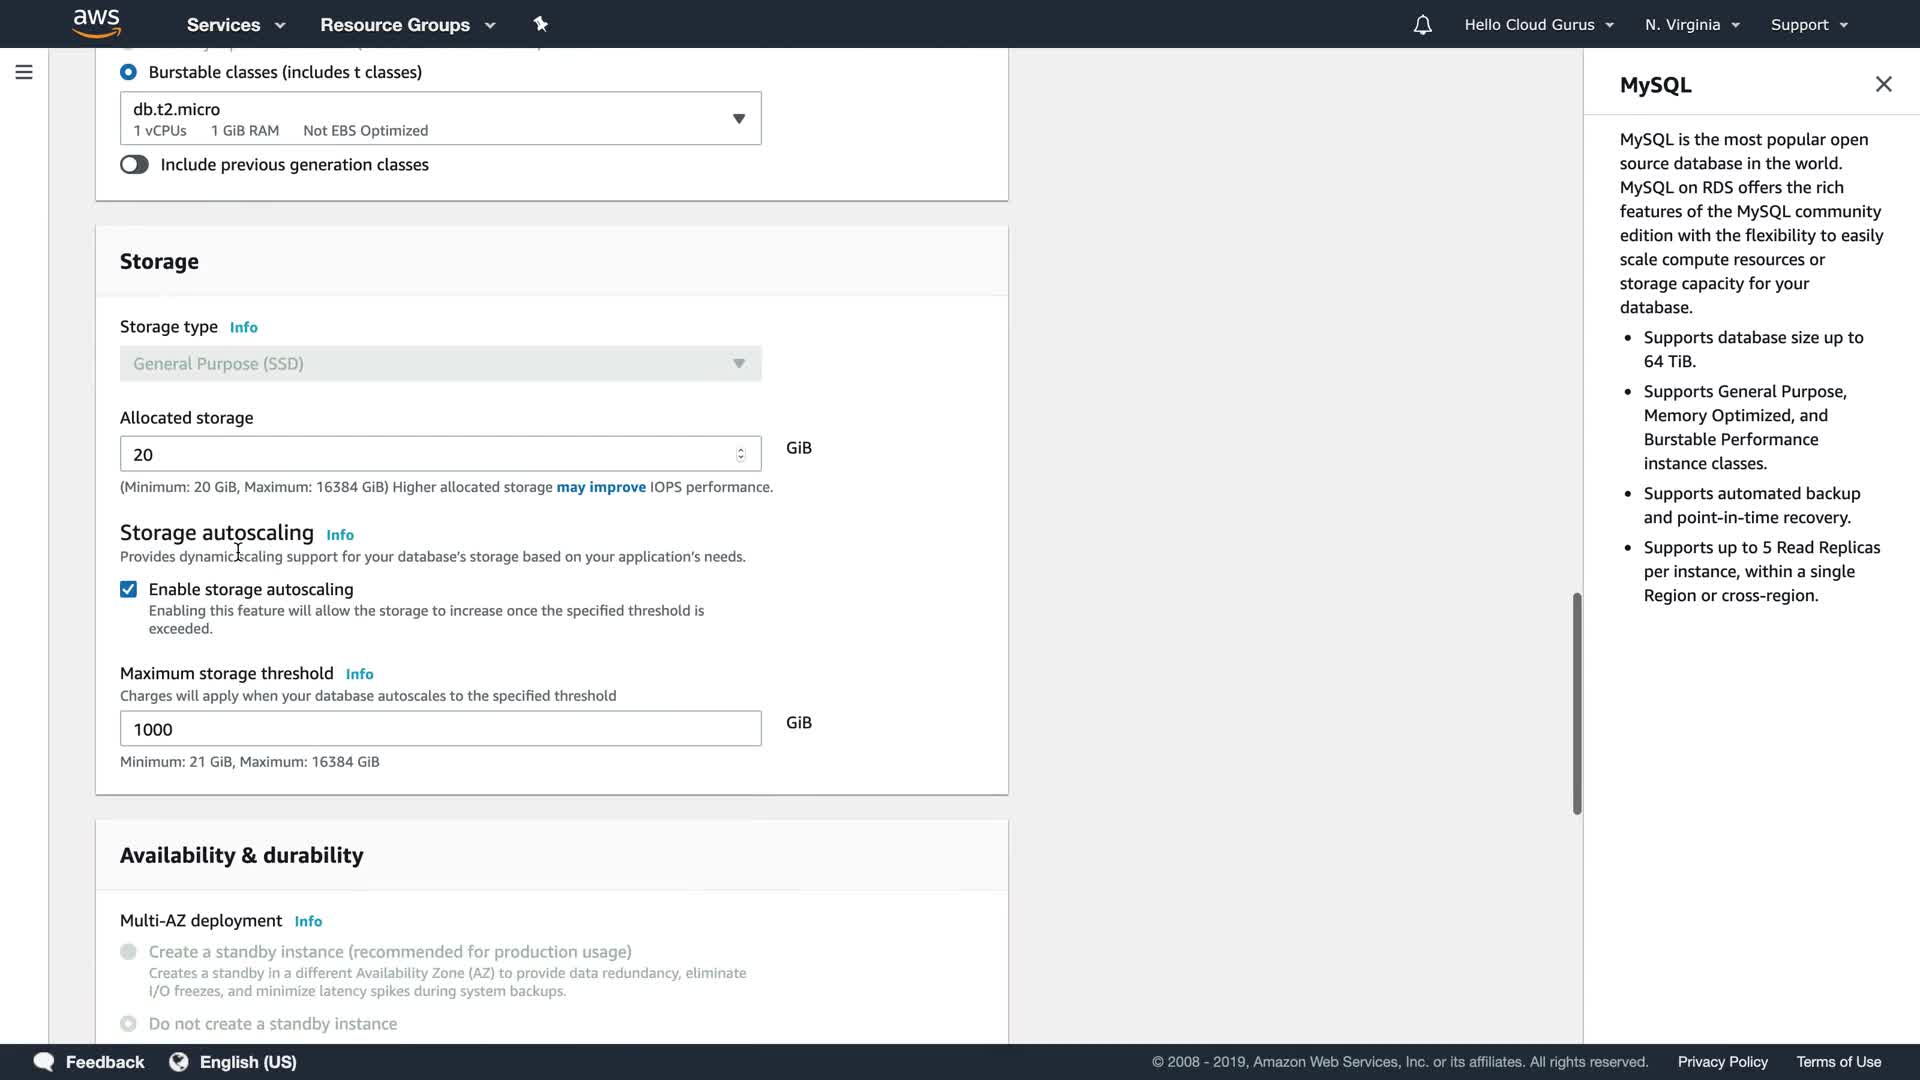Open the db.t2.micro instance class dropdown
The height and width of the screenshot is (1080, 1920).
point(440,118)
